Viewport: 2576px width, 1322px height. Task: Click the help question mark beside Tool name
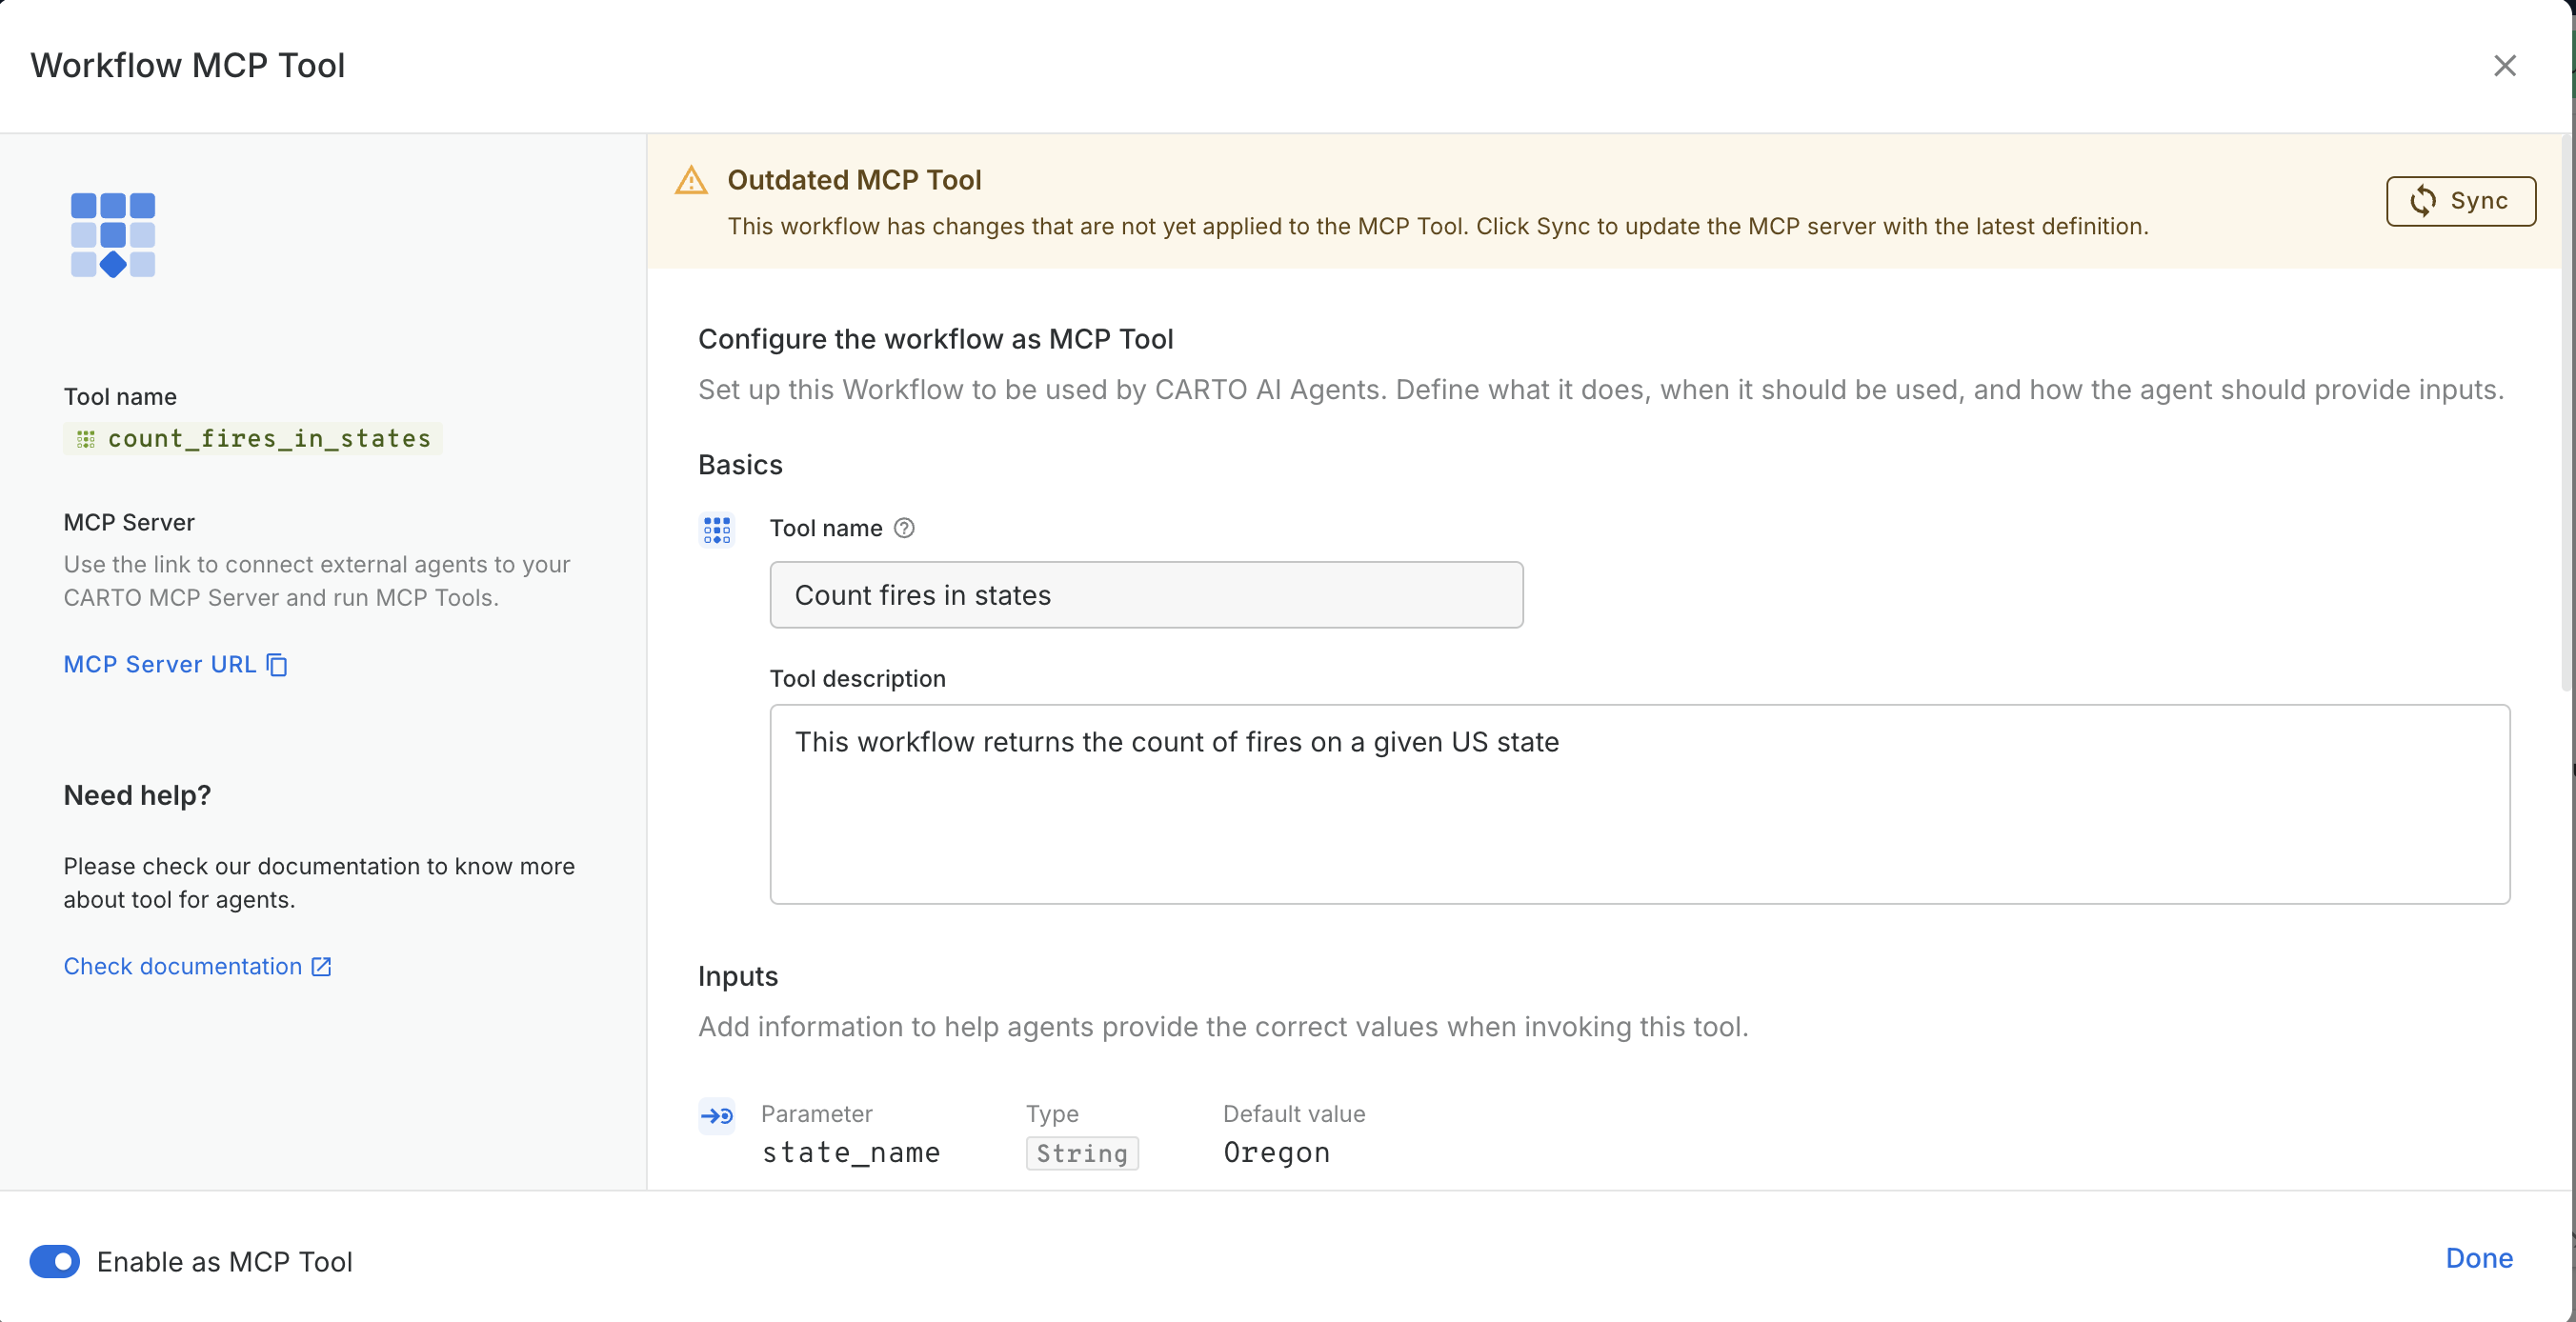tap(904, 528)
